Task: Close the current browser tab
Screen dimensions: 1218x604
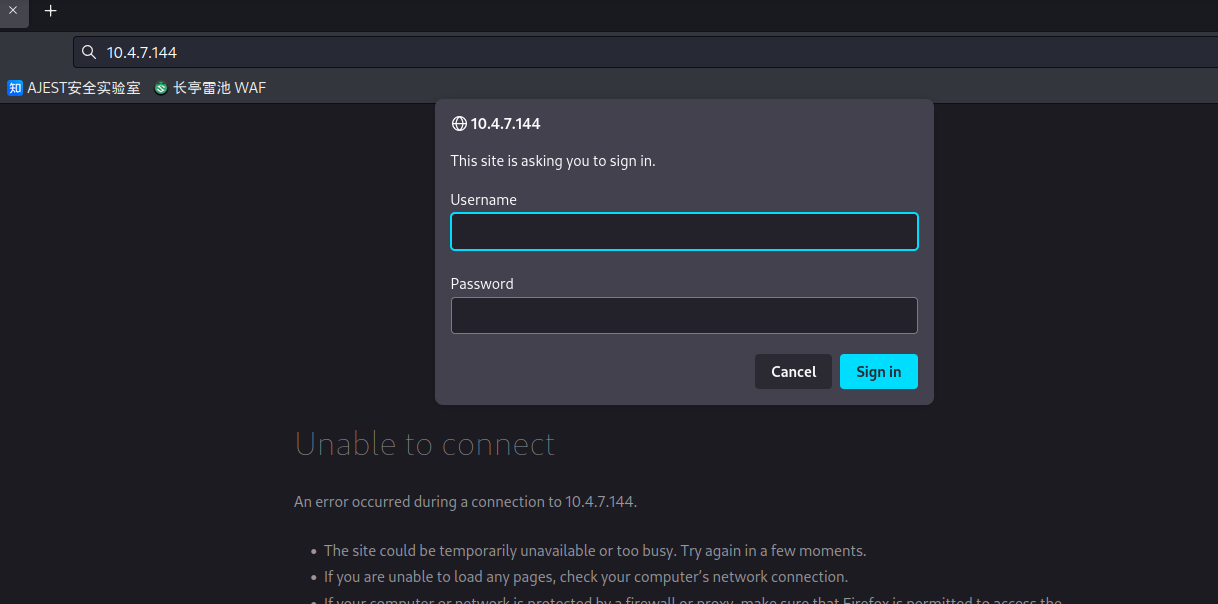Action: pos(13,10)
